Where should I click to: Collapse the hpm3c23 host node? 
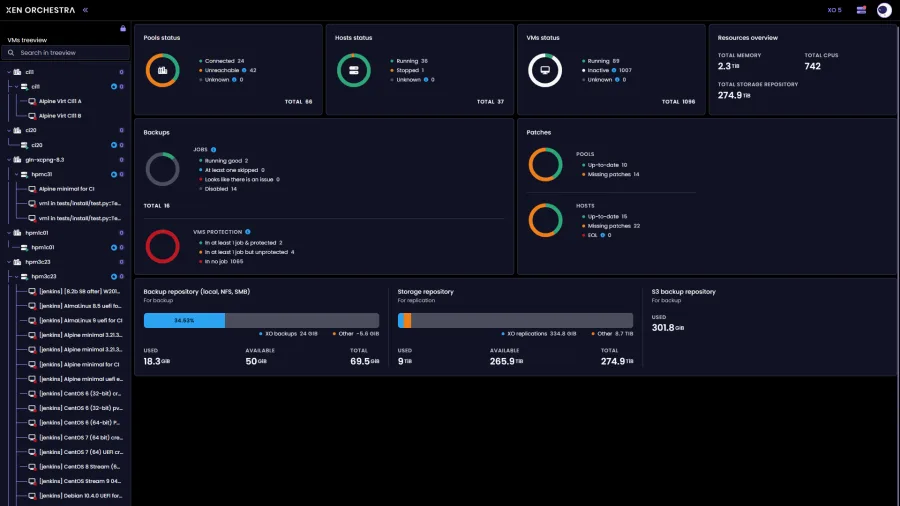pos(16,277)
